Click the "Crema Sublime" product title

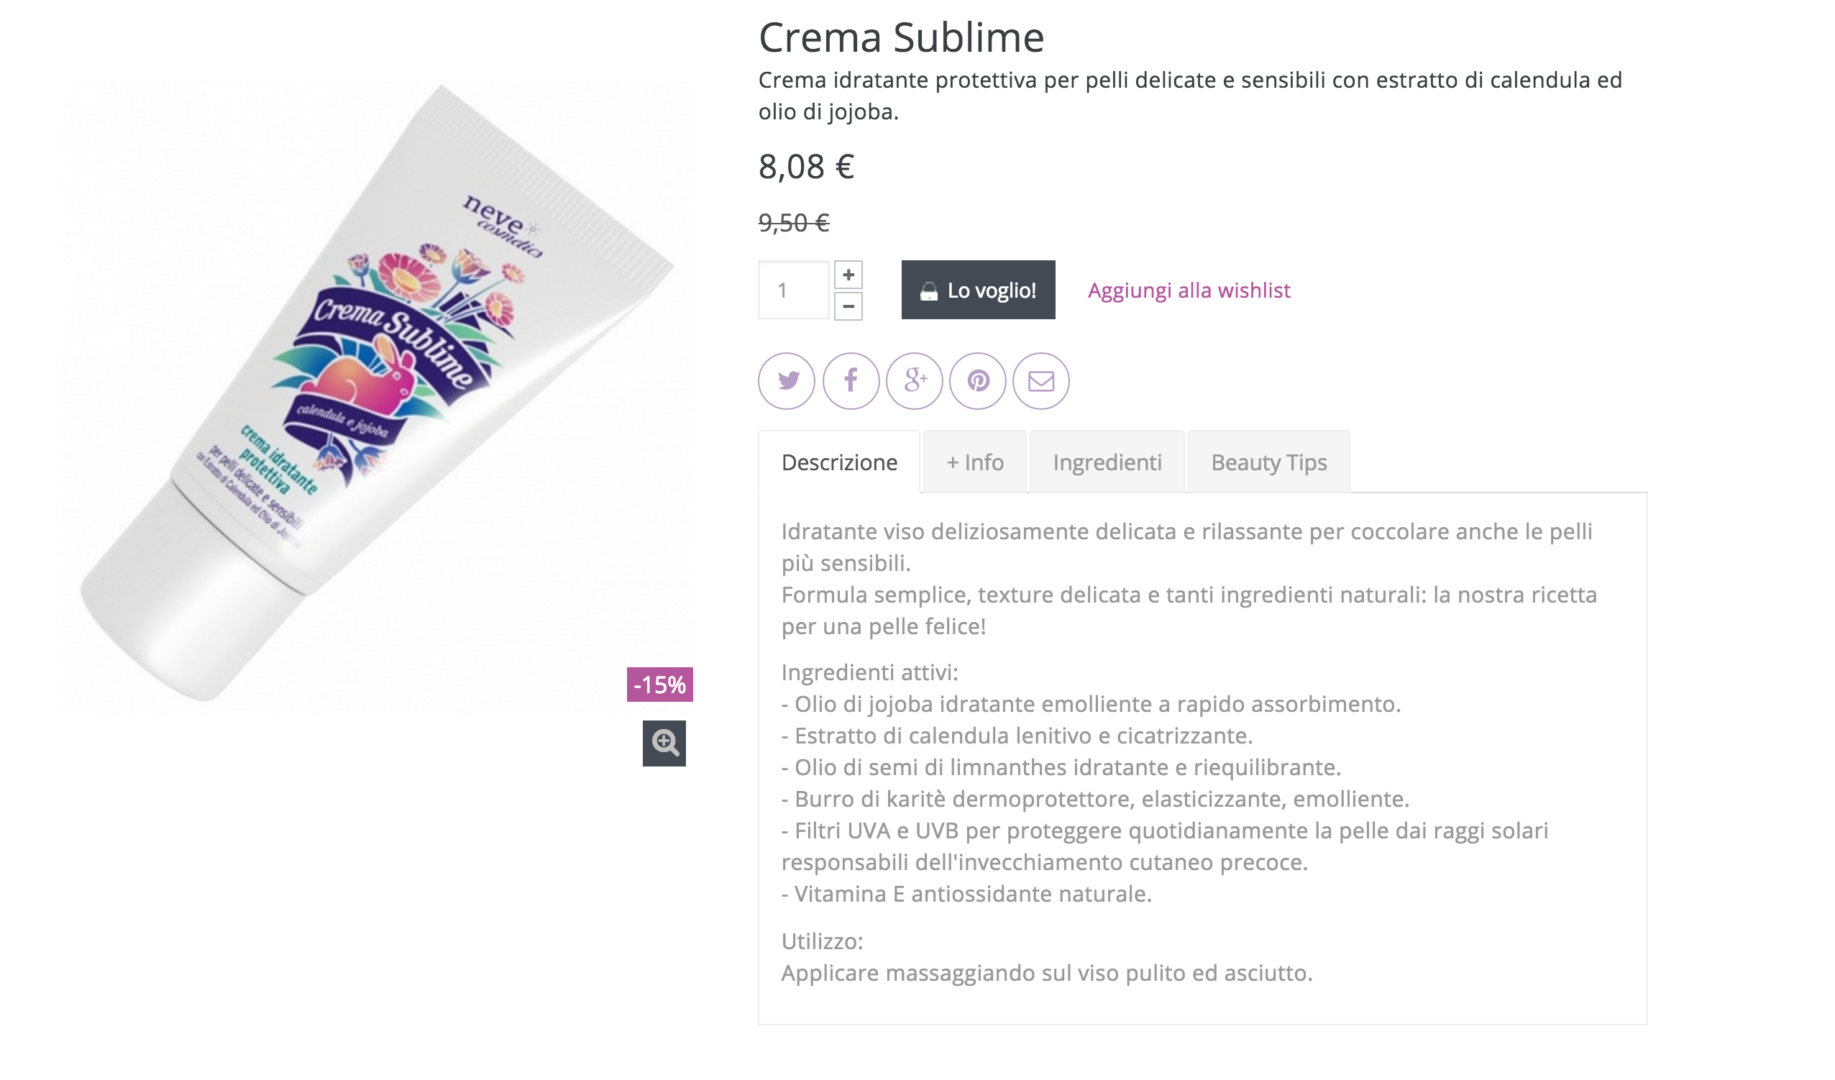[901, 38]
